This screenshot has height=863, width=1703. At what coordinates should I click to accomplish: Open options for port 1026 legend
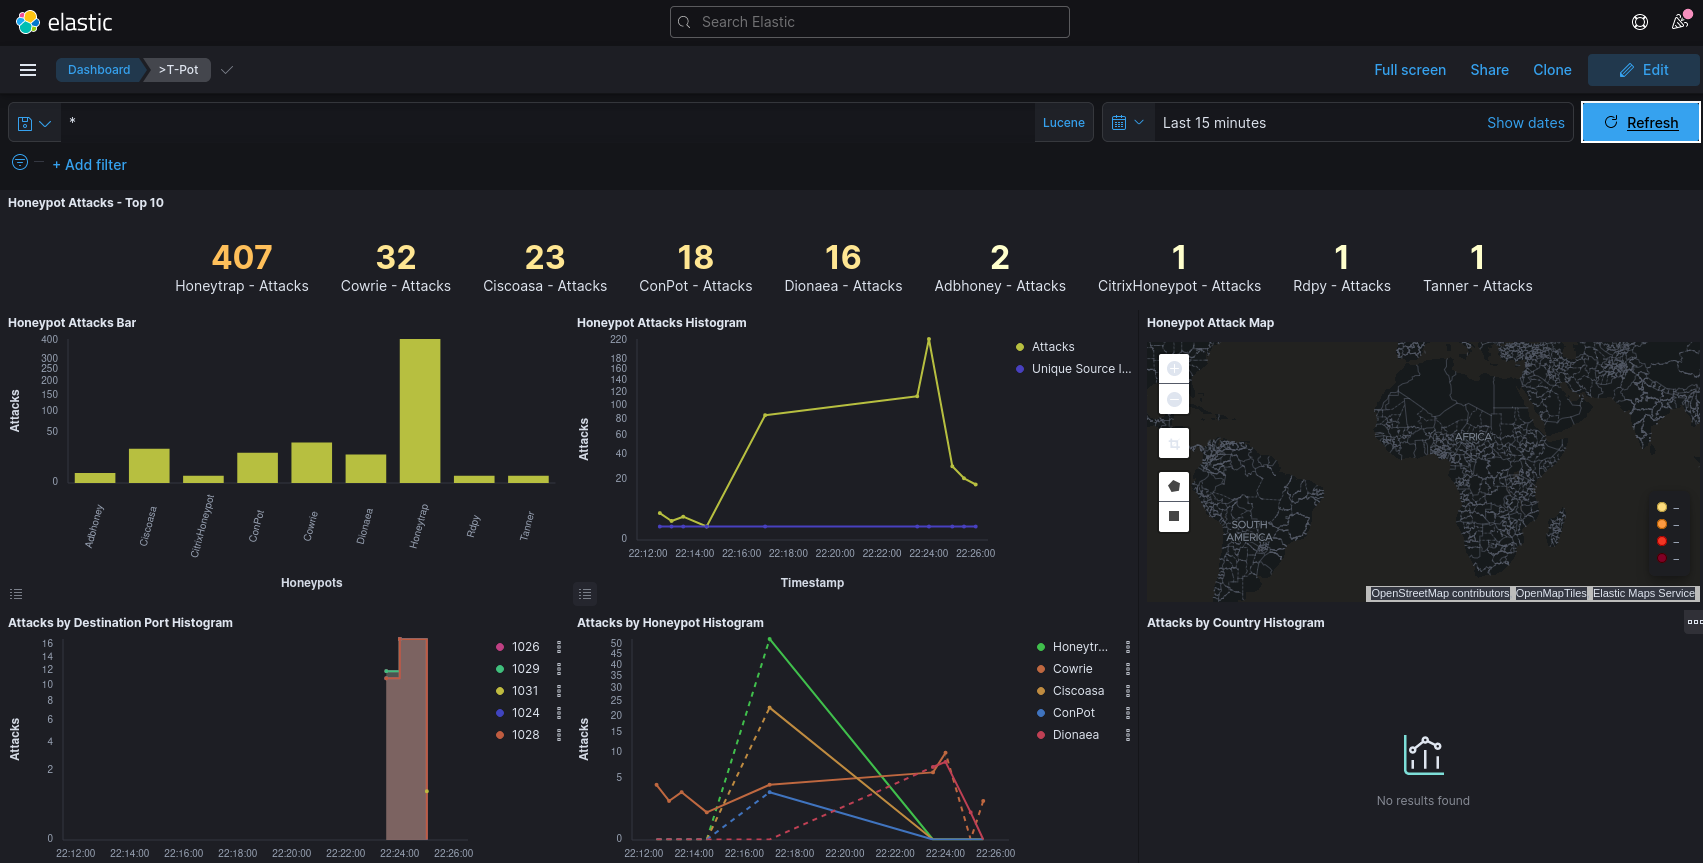pos(559,647)
